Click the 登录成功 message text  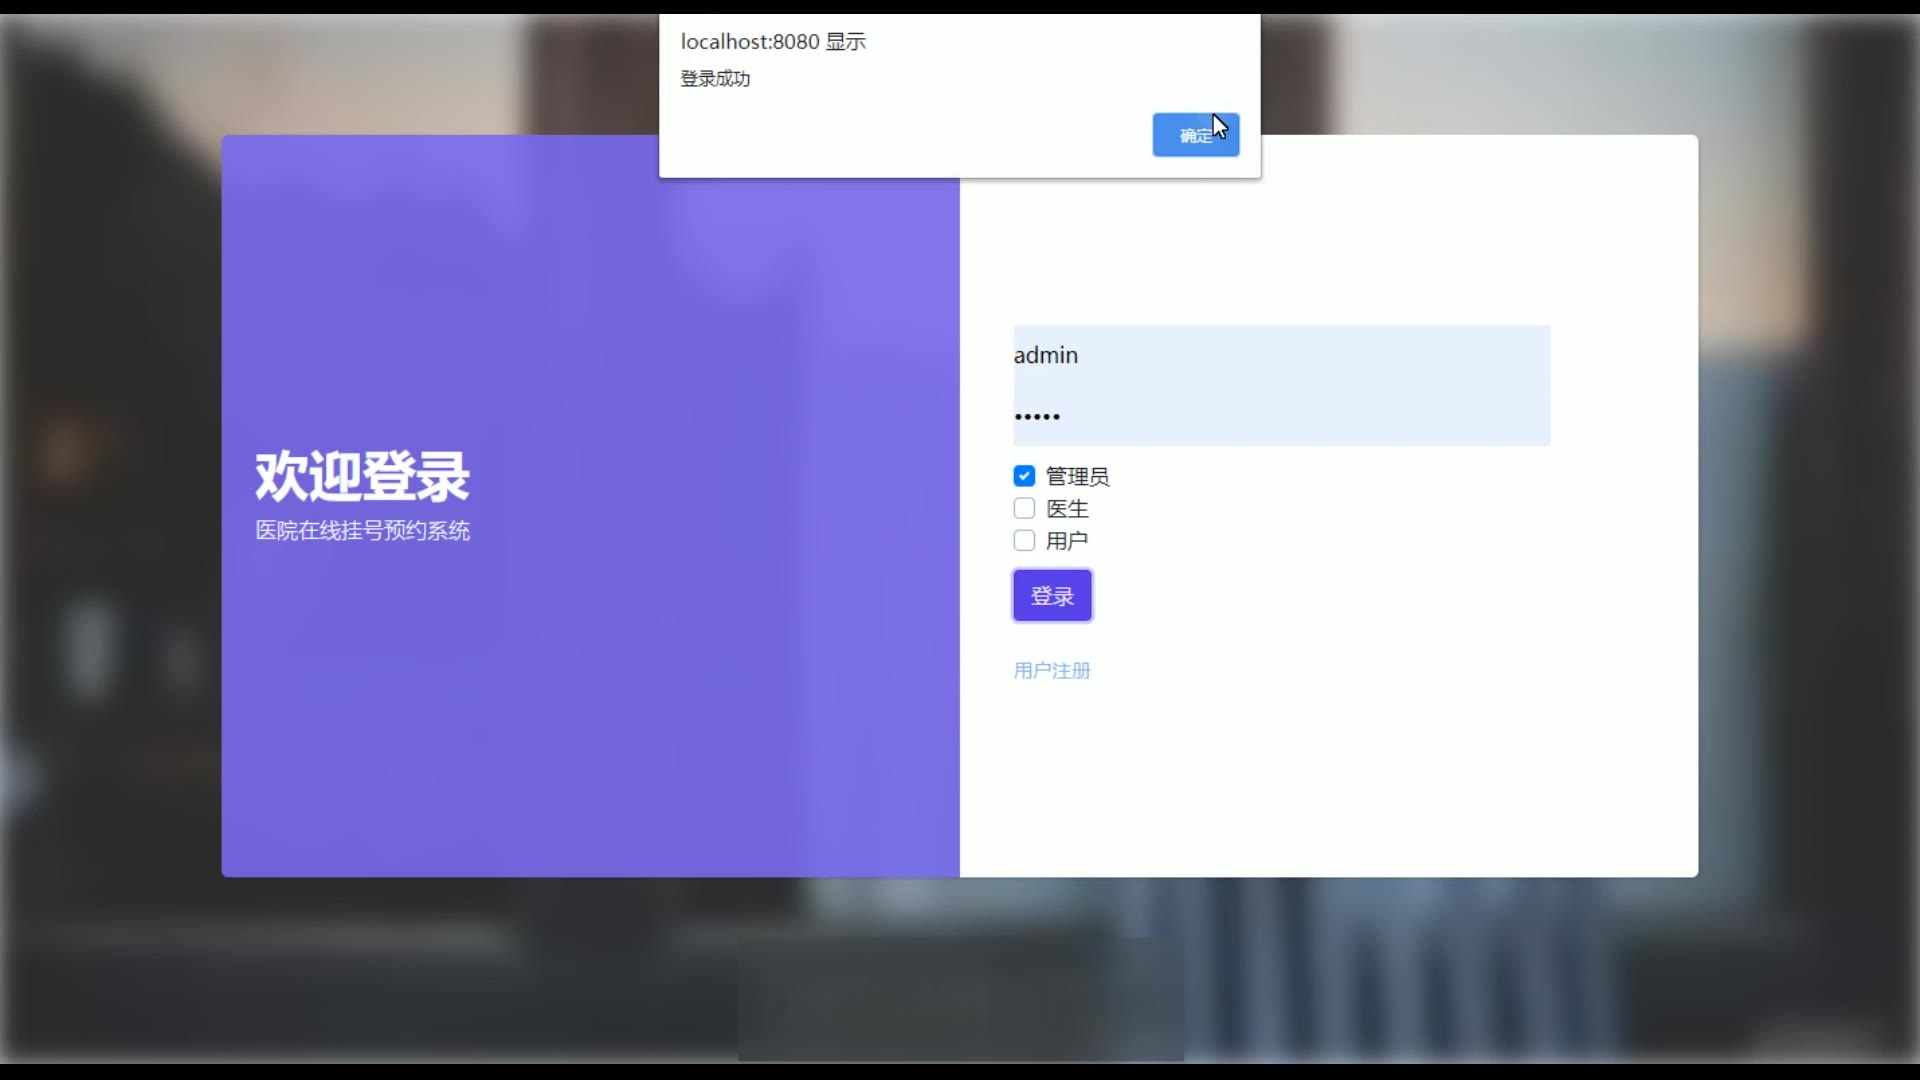(x=715, y=78)
